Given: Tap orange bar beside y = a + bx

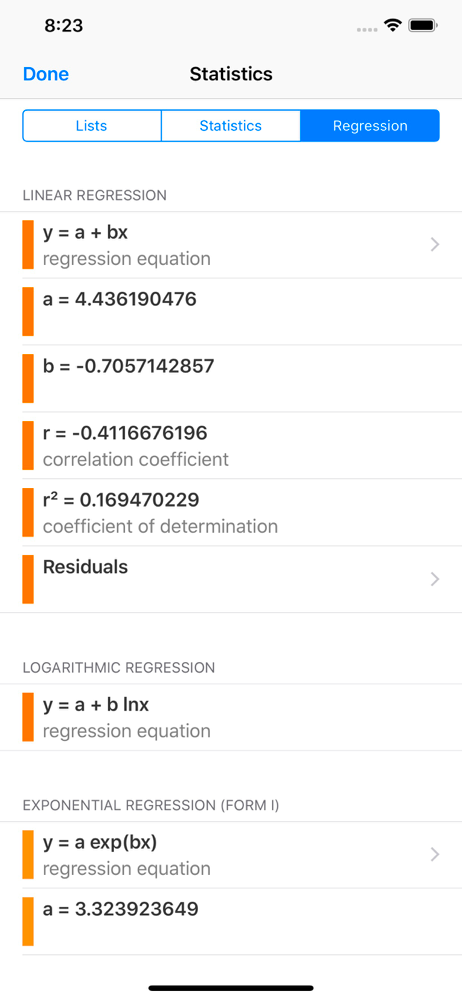Looking at the screenshot, I should [28, 245].
